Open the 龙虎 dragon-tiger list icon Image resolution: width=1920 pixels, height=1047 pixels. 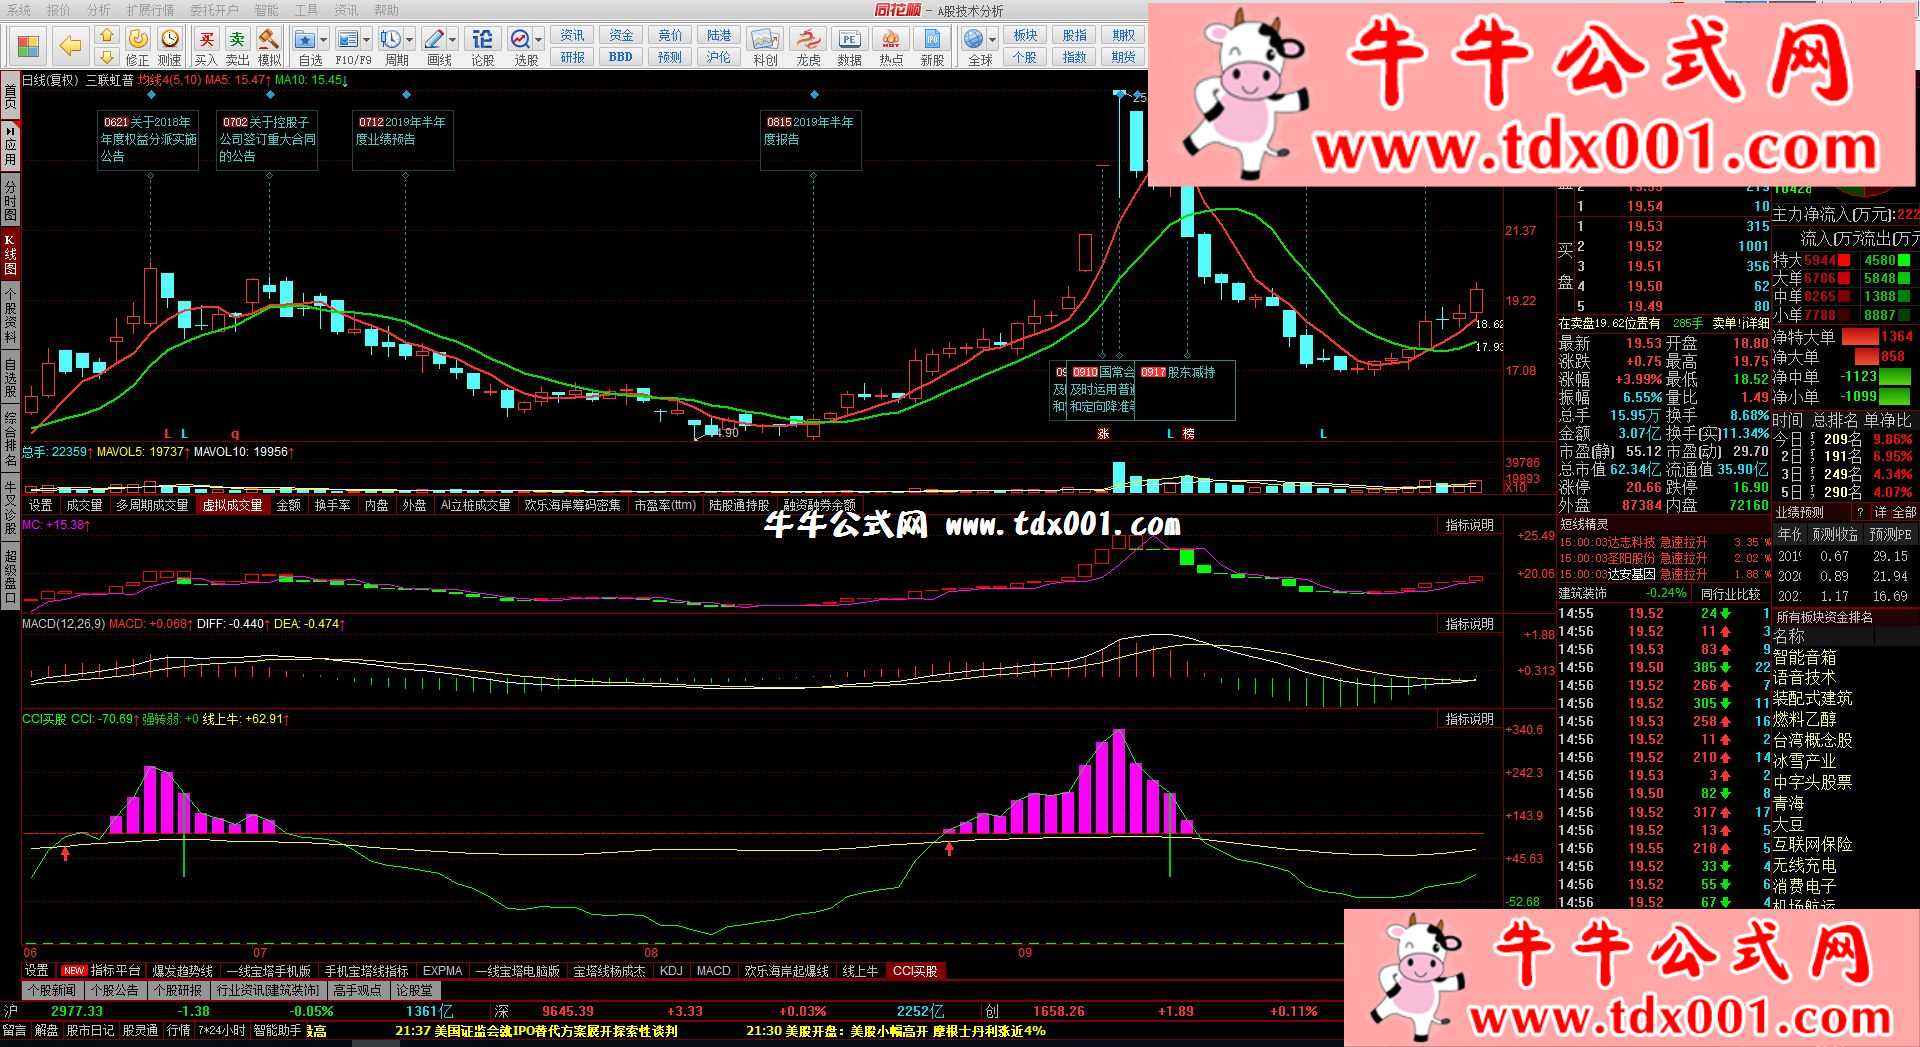click(808, 45)
